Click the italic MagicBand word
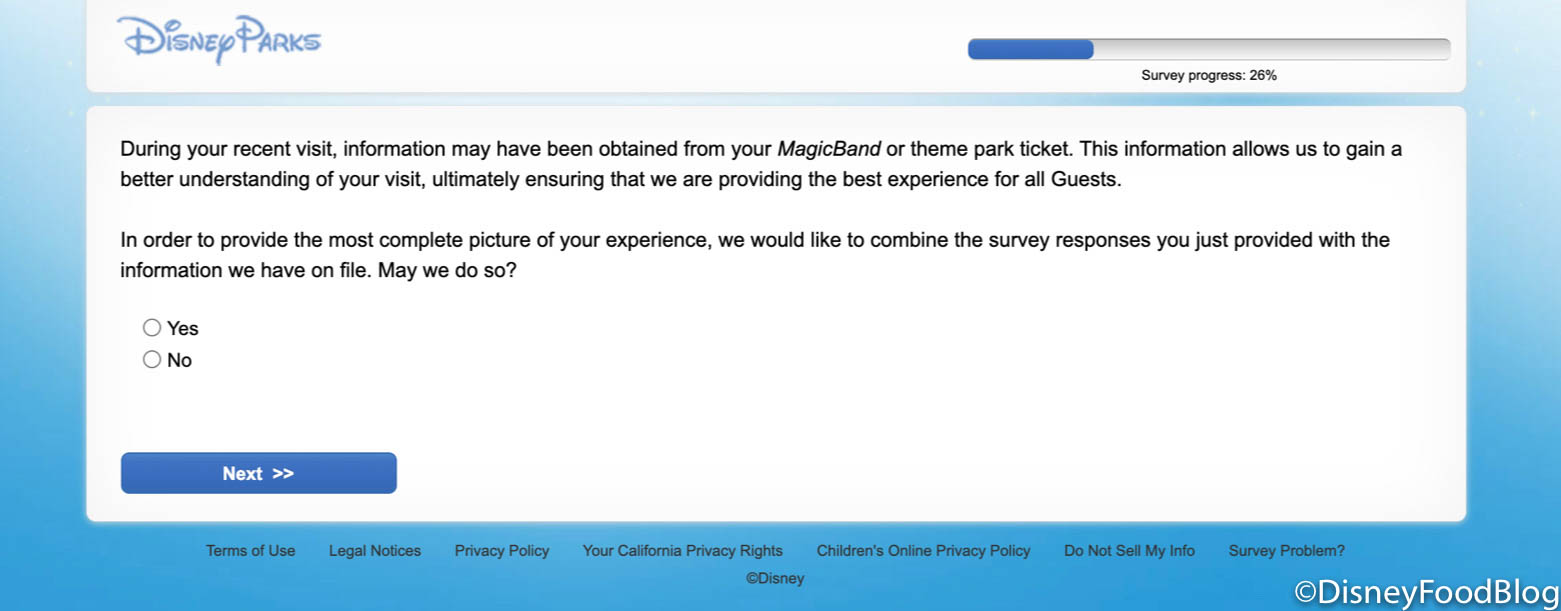Image resolution: width=1561 pixels, height=611 pixels. click(x=829, y=150)
